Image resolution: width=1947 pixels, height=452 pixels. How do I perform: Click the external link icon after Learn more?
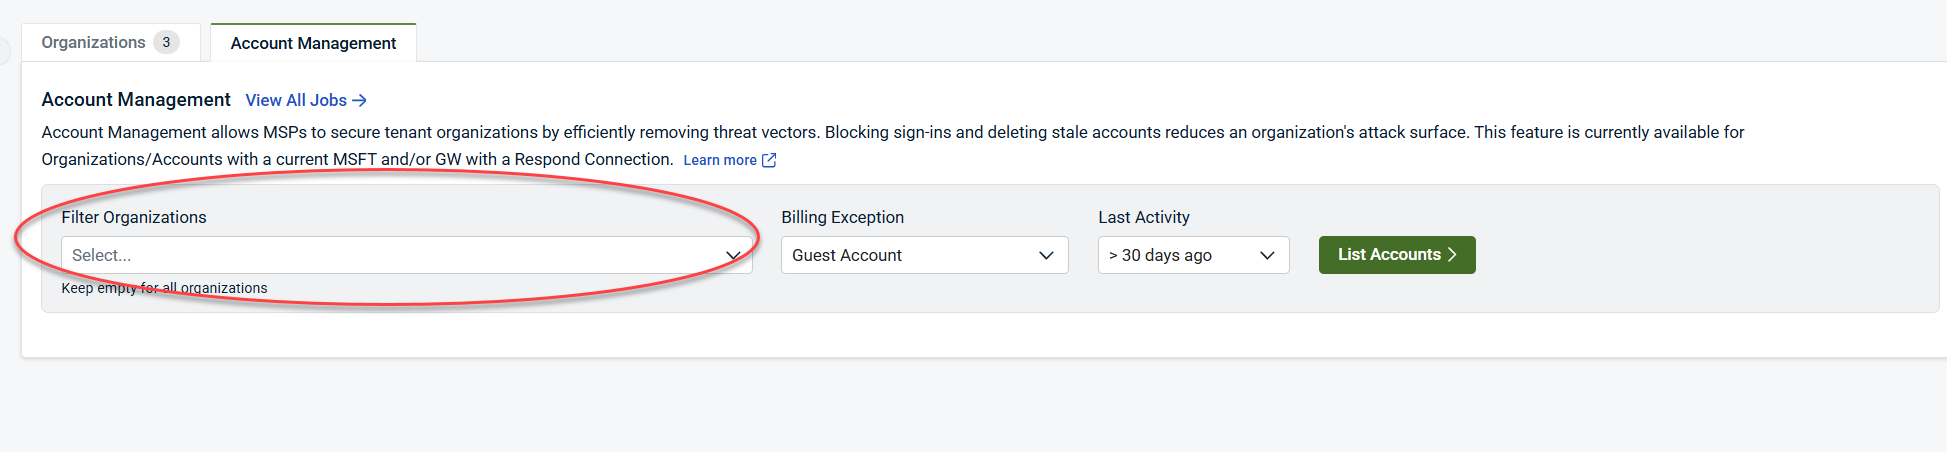pos(769,160)
